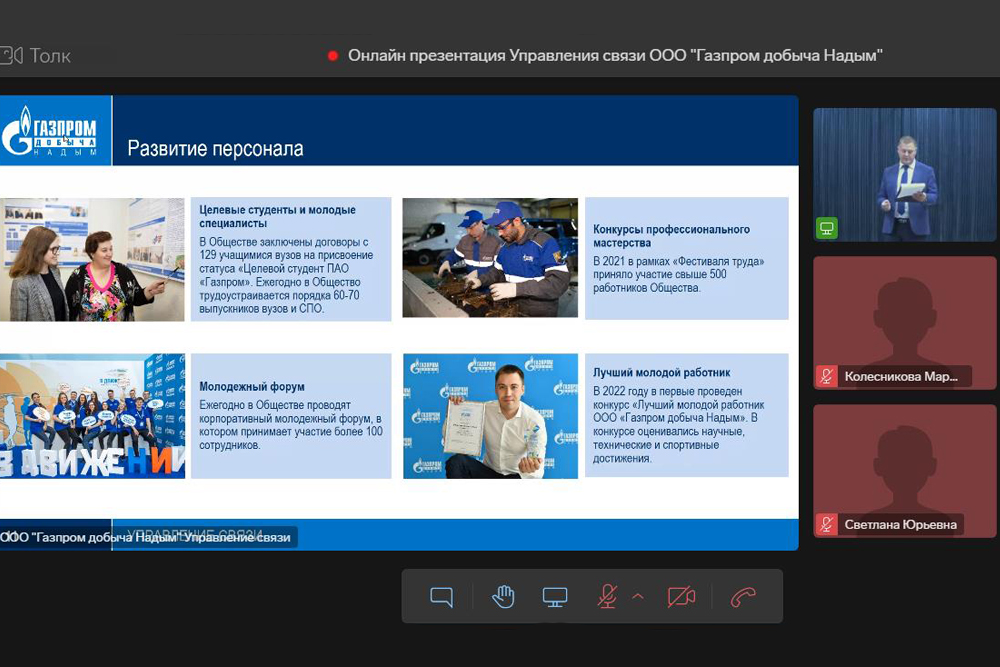End the call with the red phone
Viewport: 1000px width, 667px height.
pos(742,597)
